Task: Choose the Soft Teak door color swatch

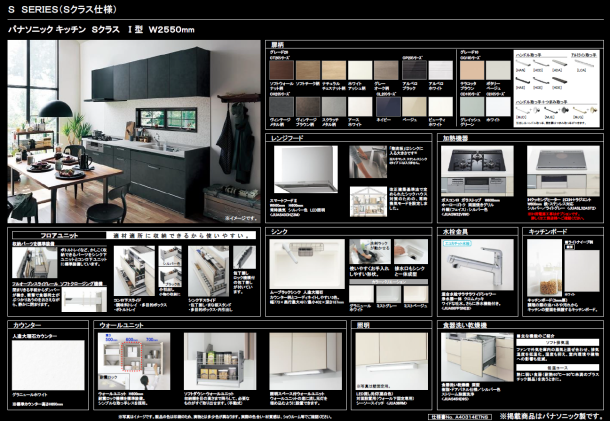Action: [308, 70]
